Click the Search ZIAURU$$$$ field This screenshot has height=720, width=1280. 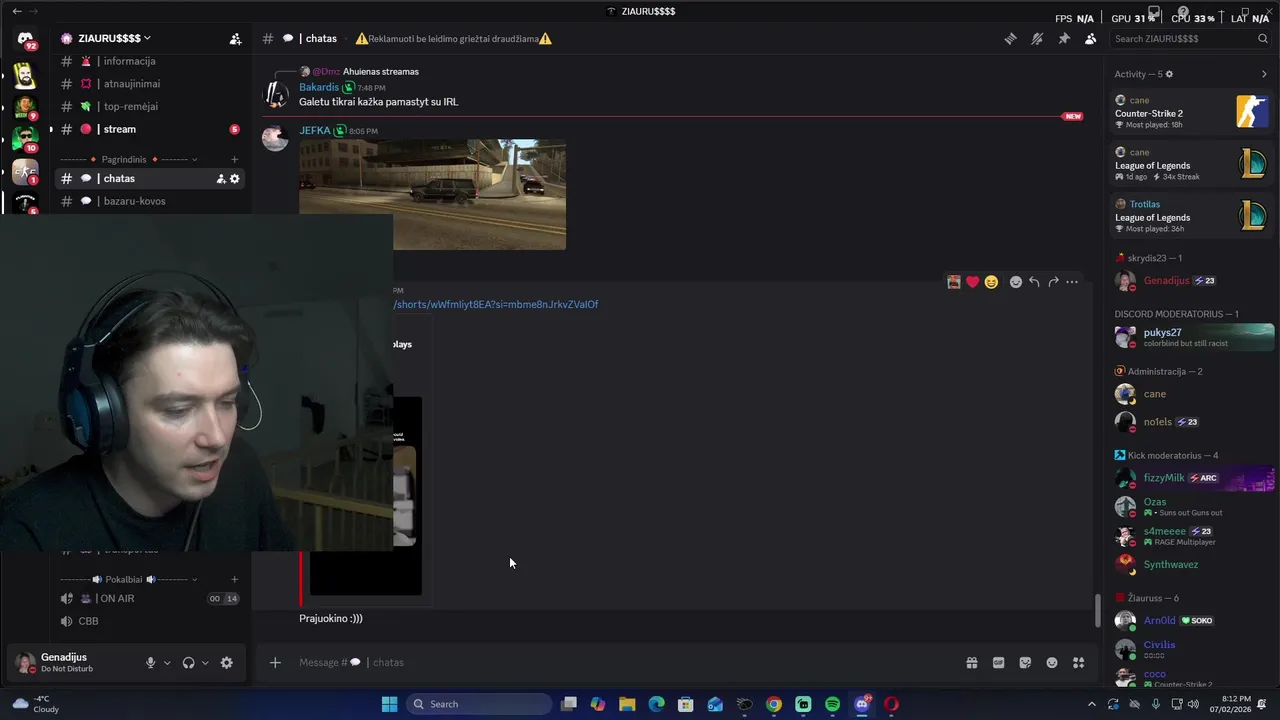pyautogui.click(x=1190, y=39)
